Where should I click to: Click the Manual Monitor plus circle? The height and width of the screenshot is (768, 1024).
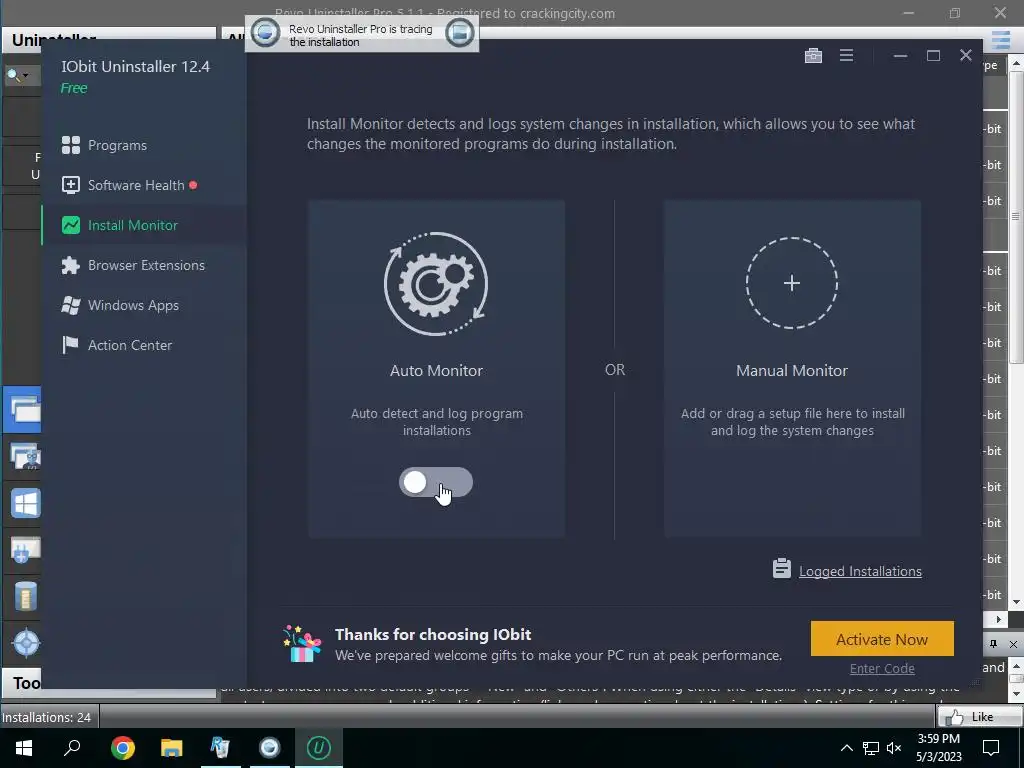point(792,283)
